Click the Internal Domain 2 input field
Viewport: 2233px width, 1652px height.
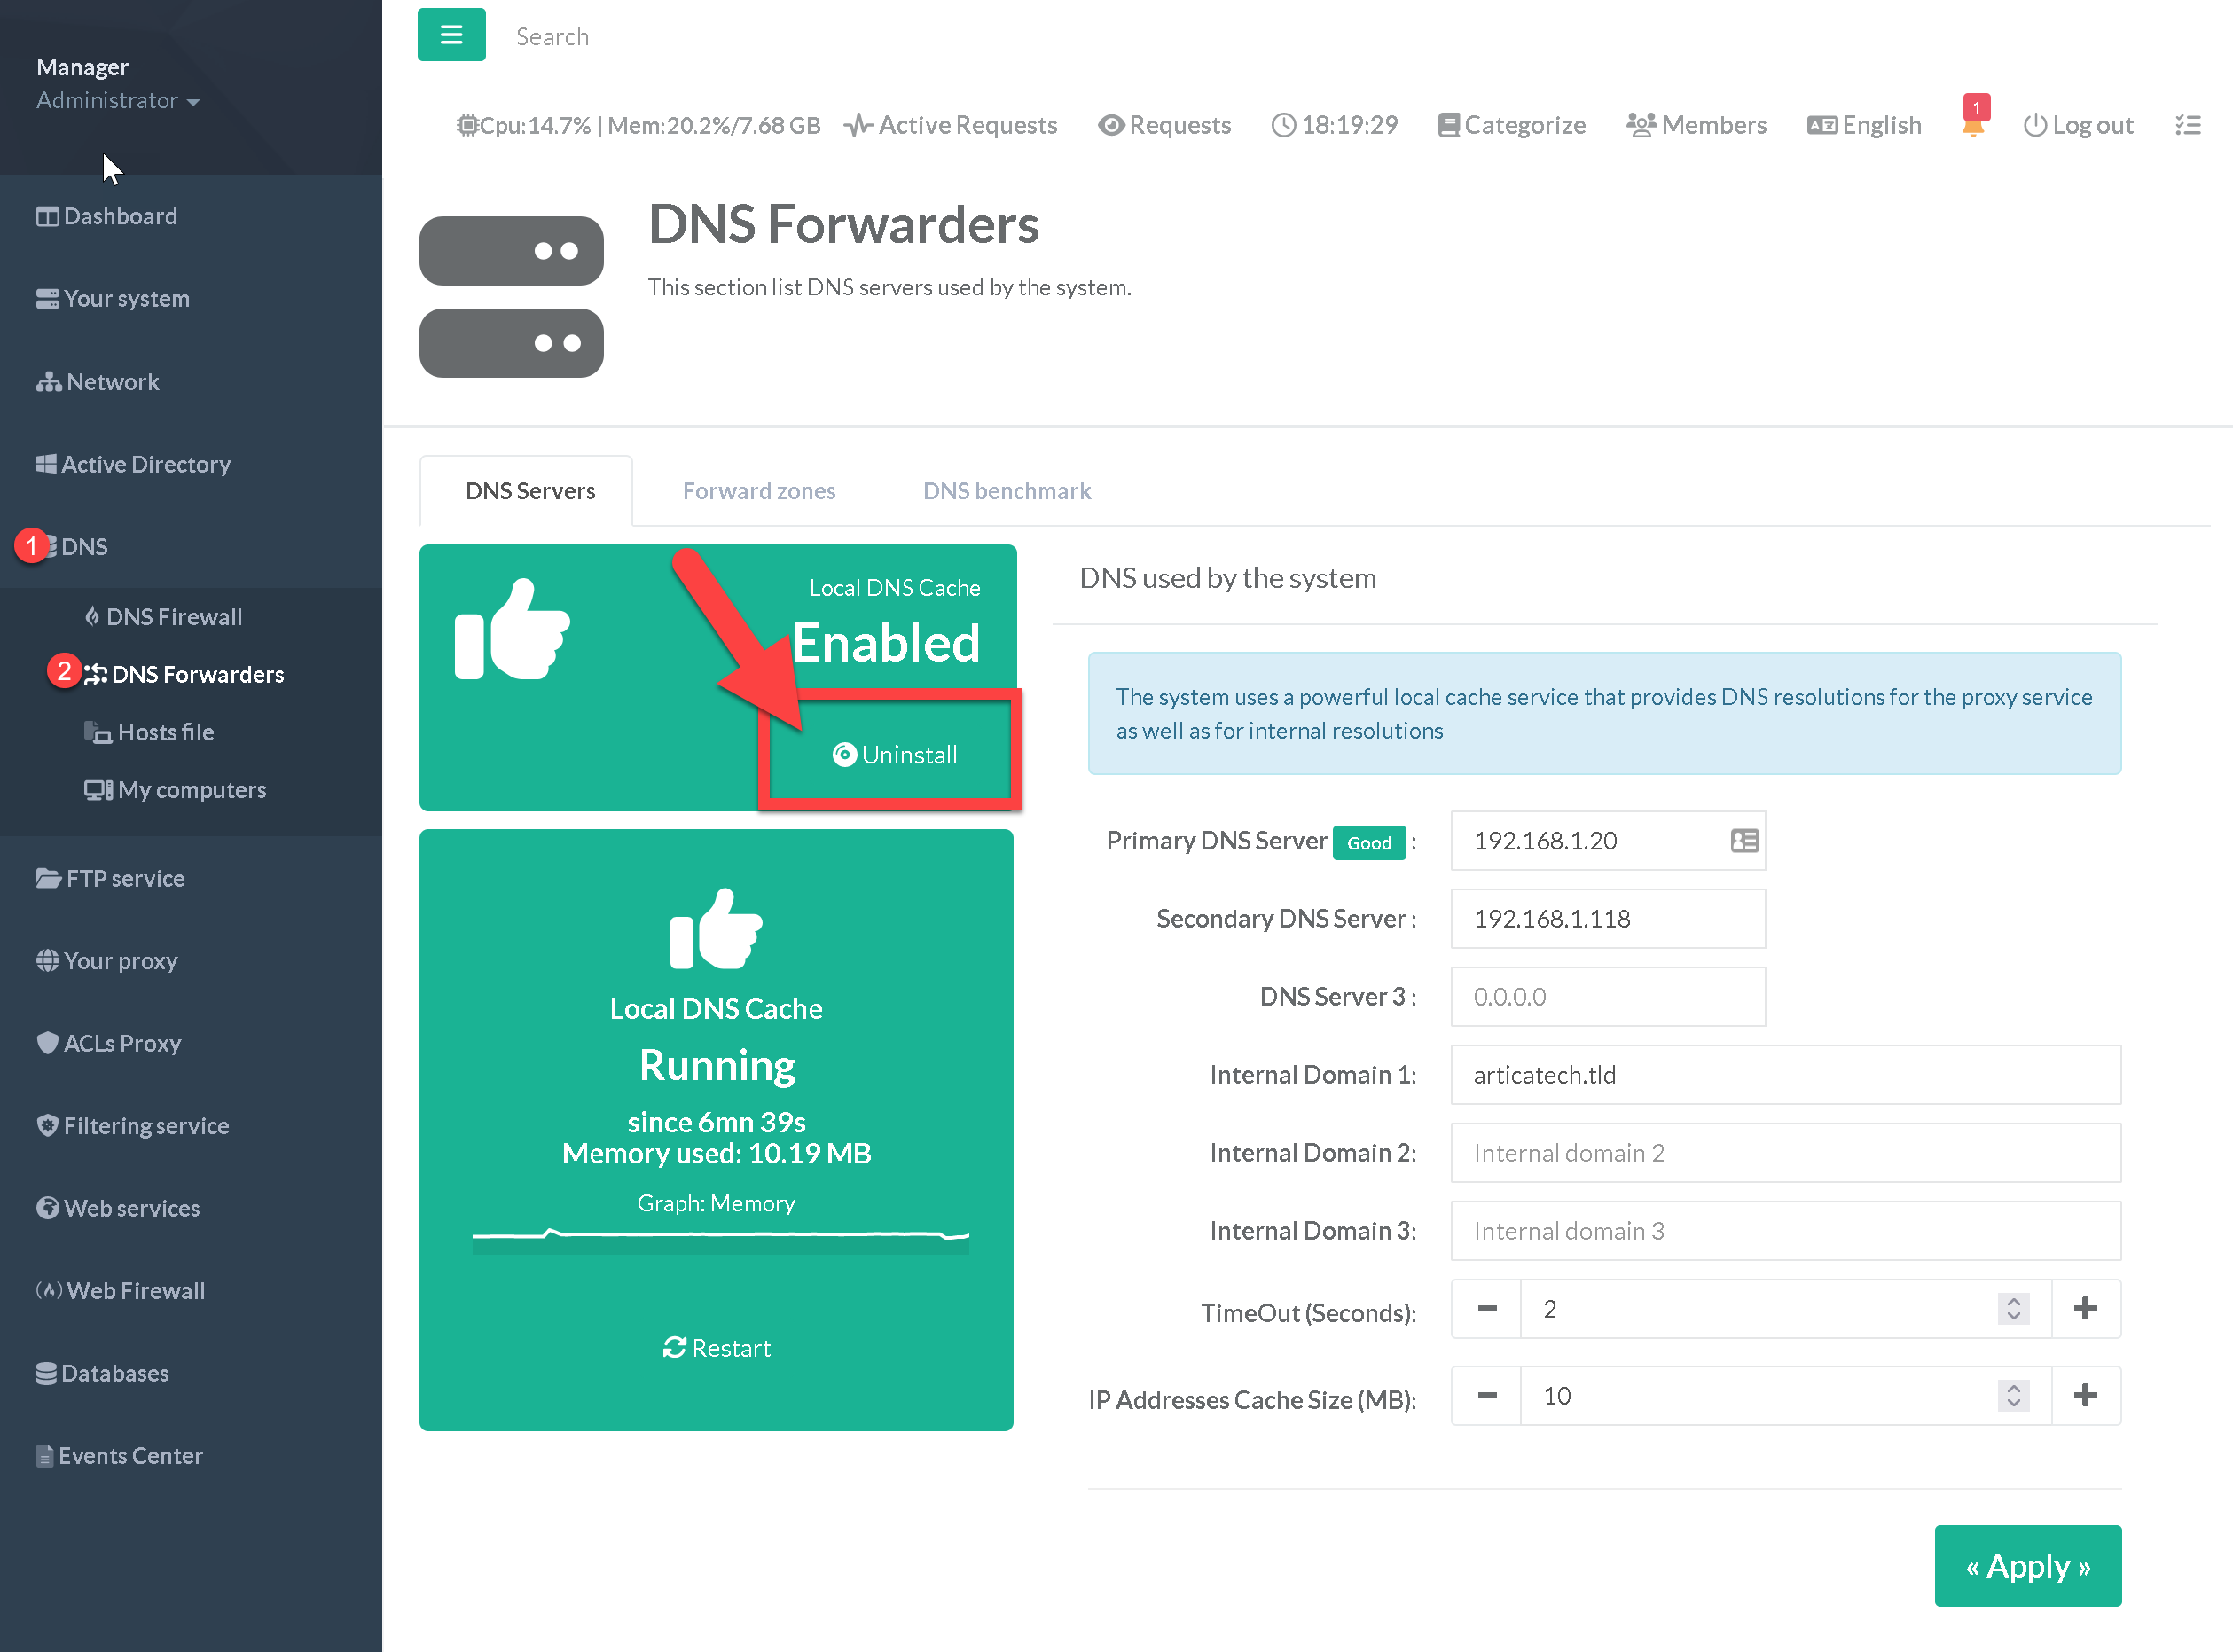(x=1785, y=1153)
